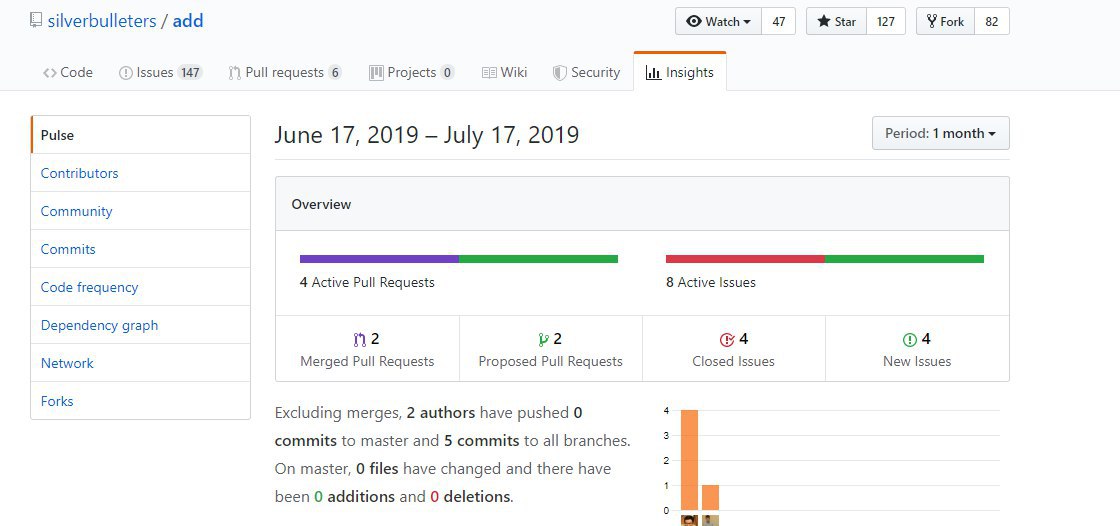Image resolution: width=1120 pixels, height=526 pixels.
Task: Open the 4 Closed Issues section
Action: click(734, 349)
